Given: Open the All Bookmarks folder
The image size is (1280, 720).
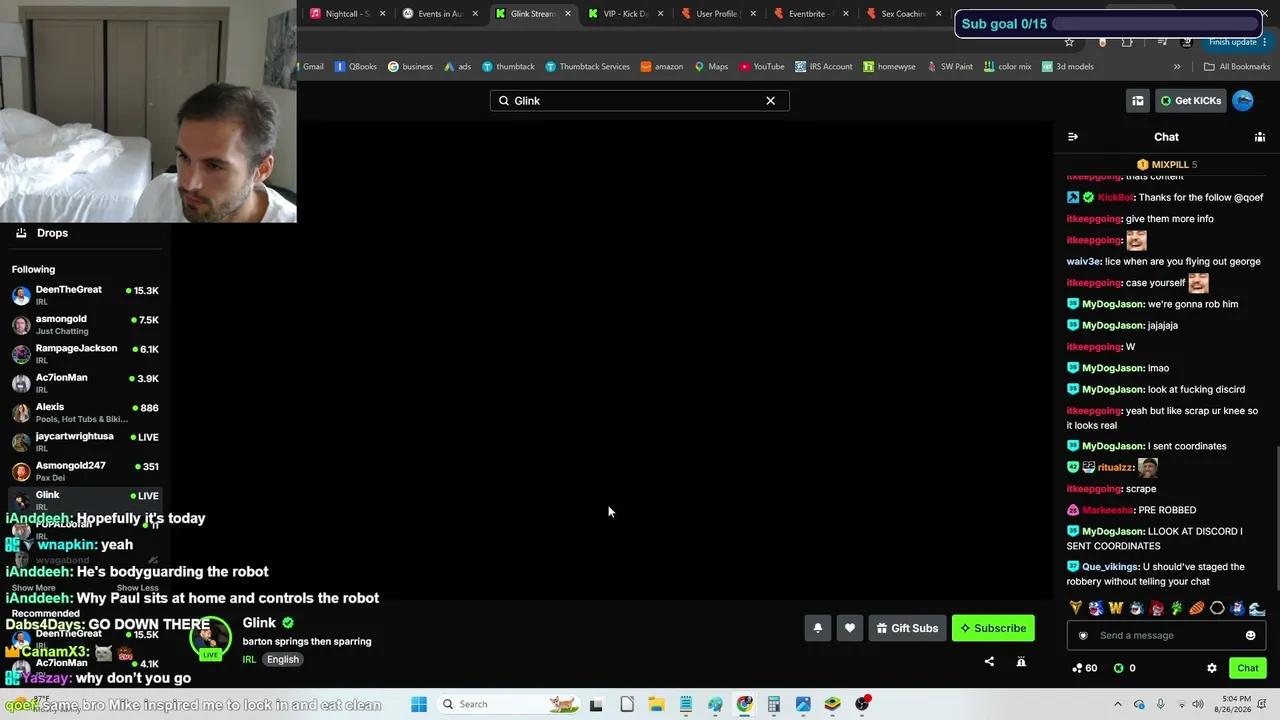Looking at the screenshot, I should [1237, 67].
